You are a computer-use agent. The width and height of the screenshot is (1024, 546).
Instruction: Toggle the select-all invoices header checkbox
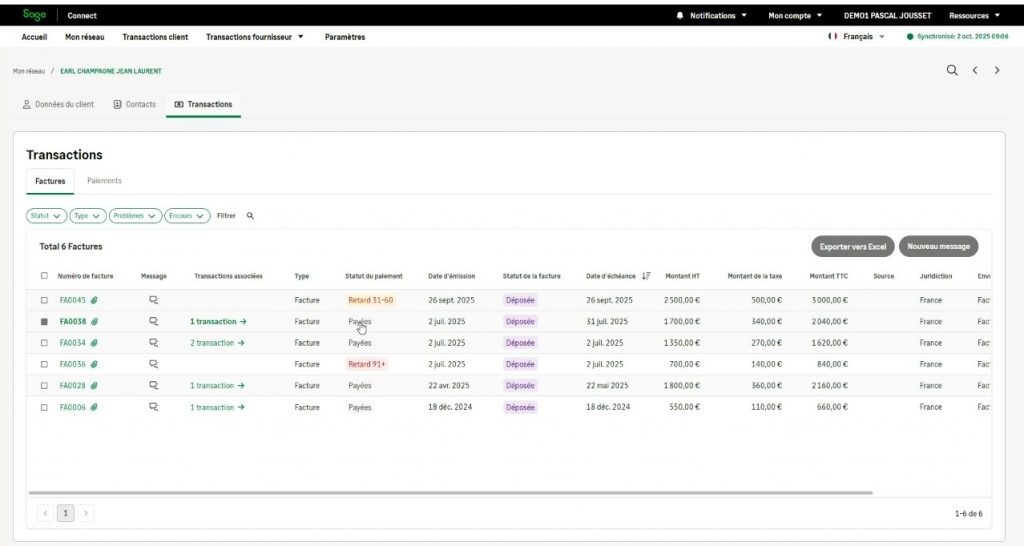click(44, 276)
